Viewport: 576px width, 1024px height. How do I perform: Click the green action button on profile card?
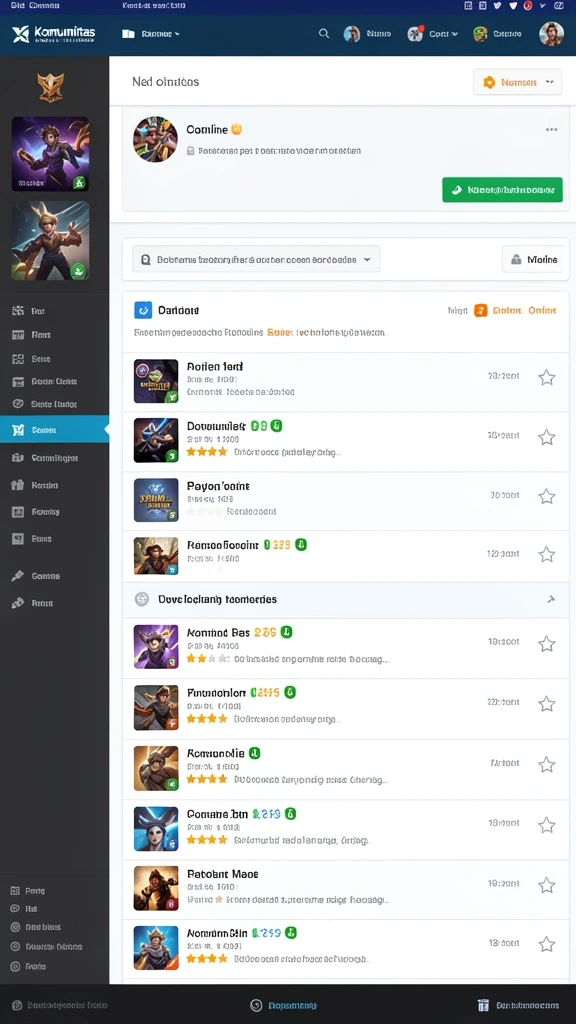[x=502, y=189]
